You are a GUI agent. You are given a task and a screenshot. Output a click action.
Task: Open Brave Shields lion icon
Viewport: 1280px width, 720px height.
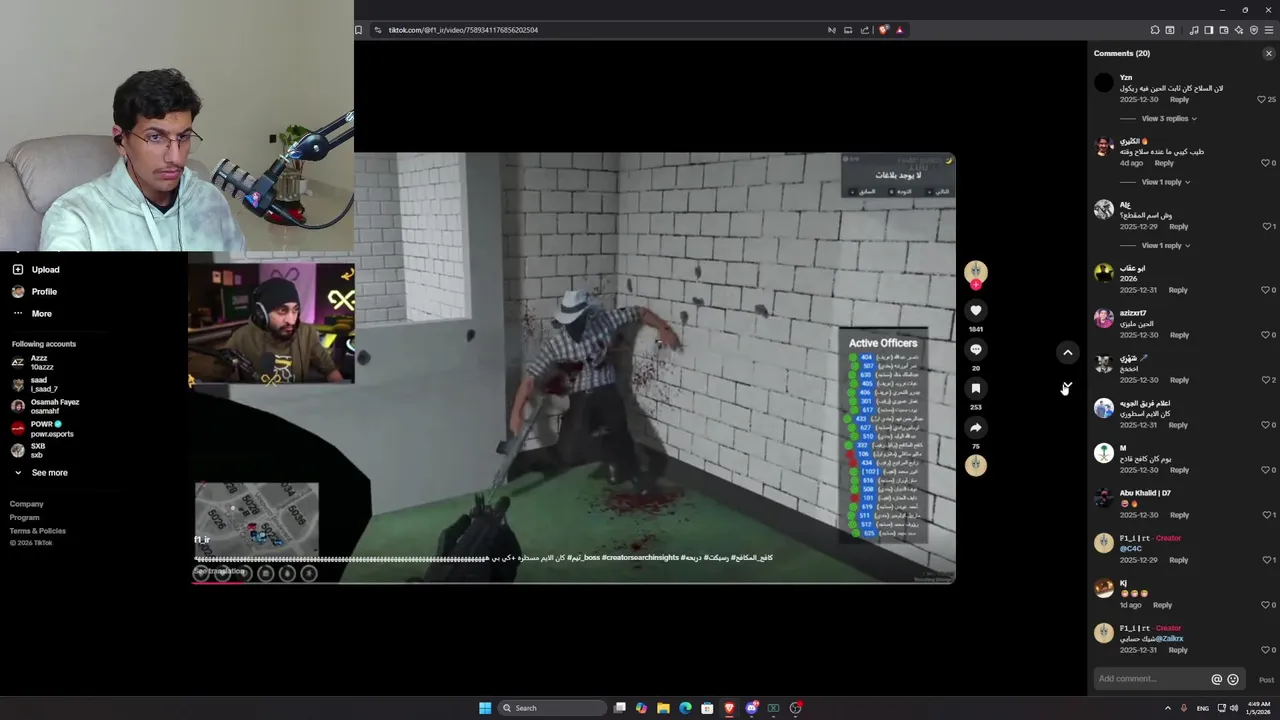pos(884,30)
